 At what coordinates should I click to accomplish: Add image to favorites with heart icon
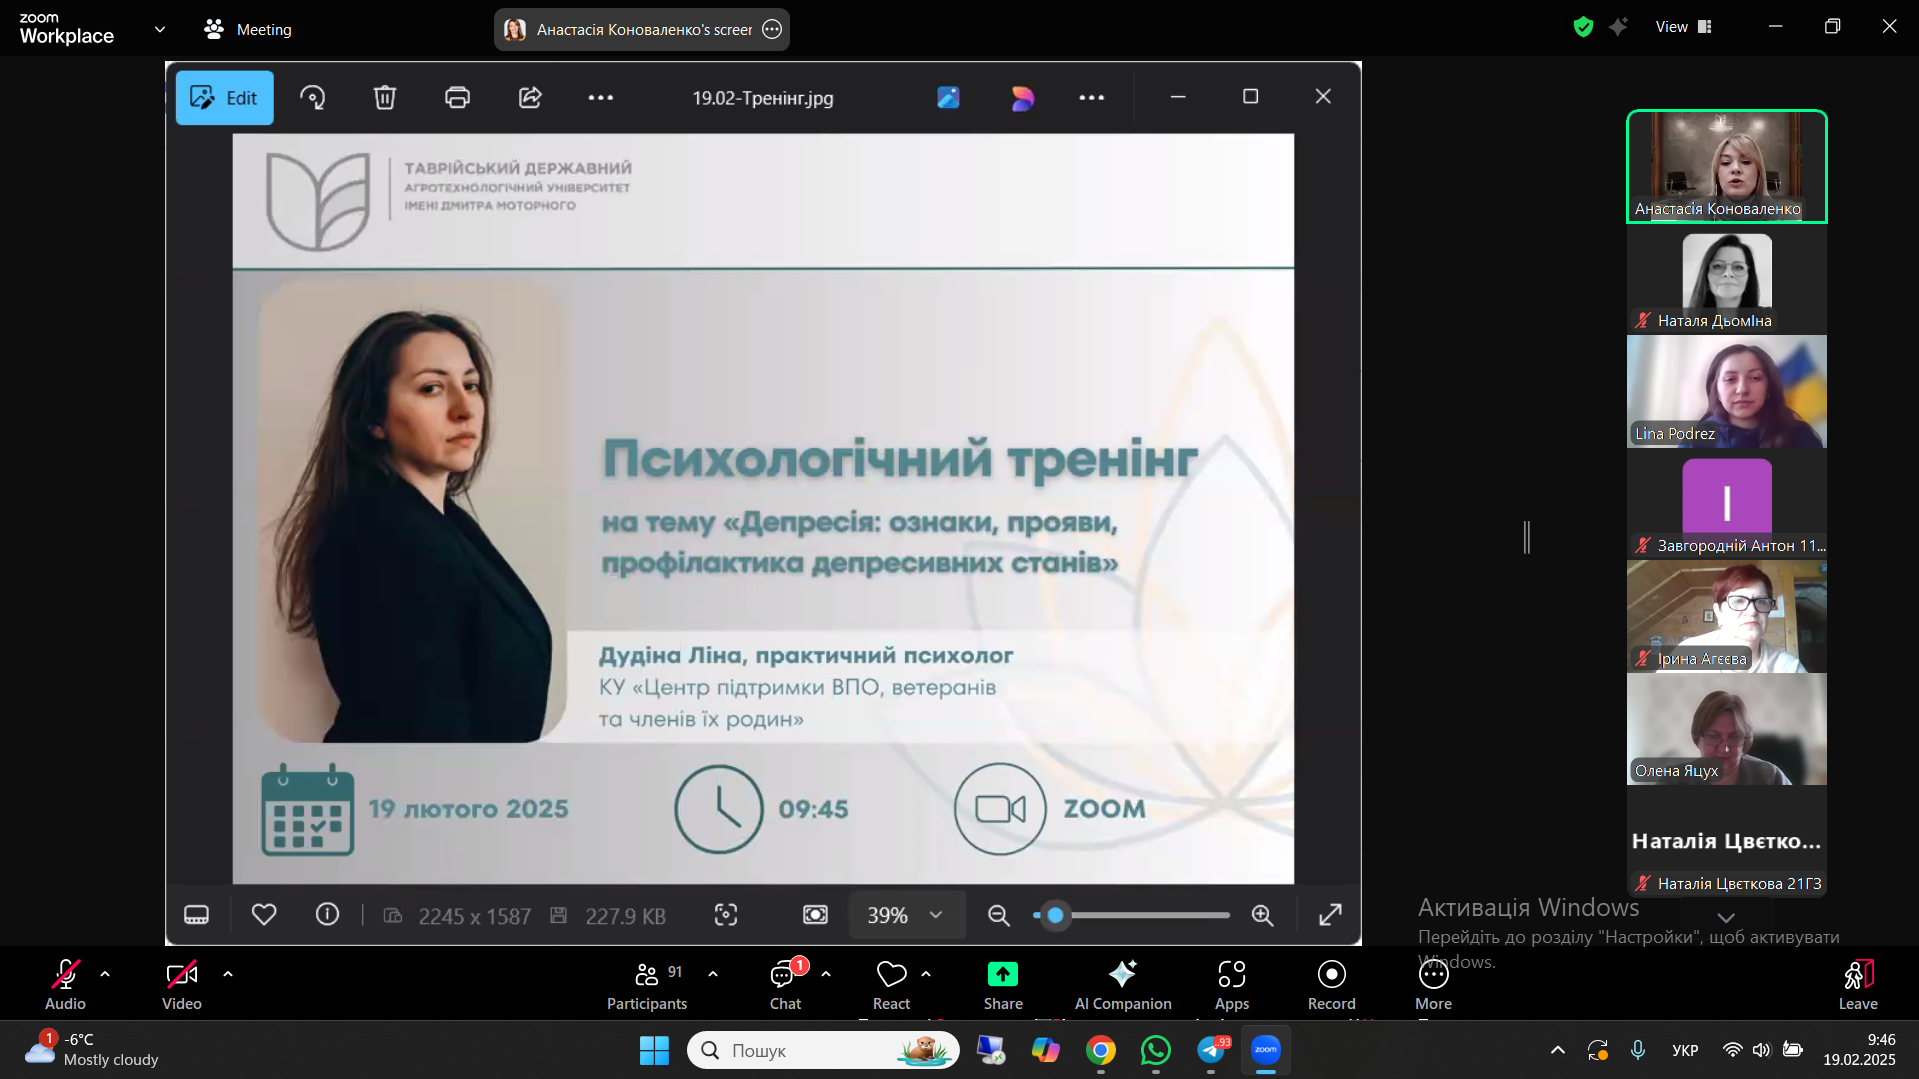click(264, 915)
